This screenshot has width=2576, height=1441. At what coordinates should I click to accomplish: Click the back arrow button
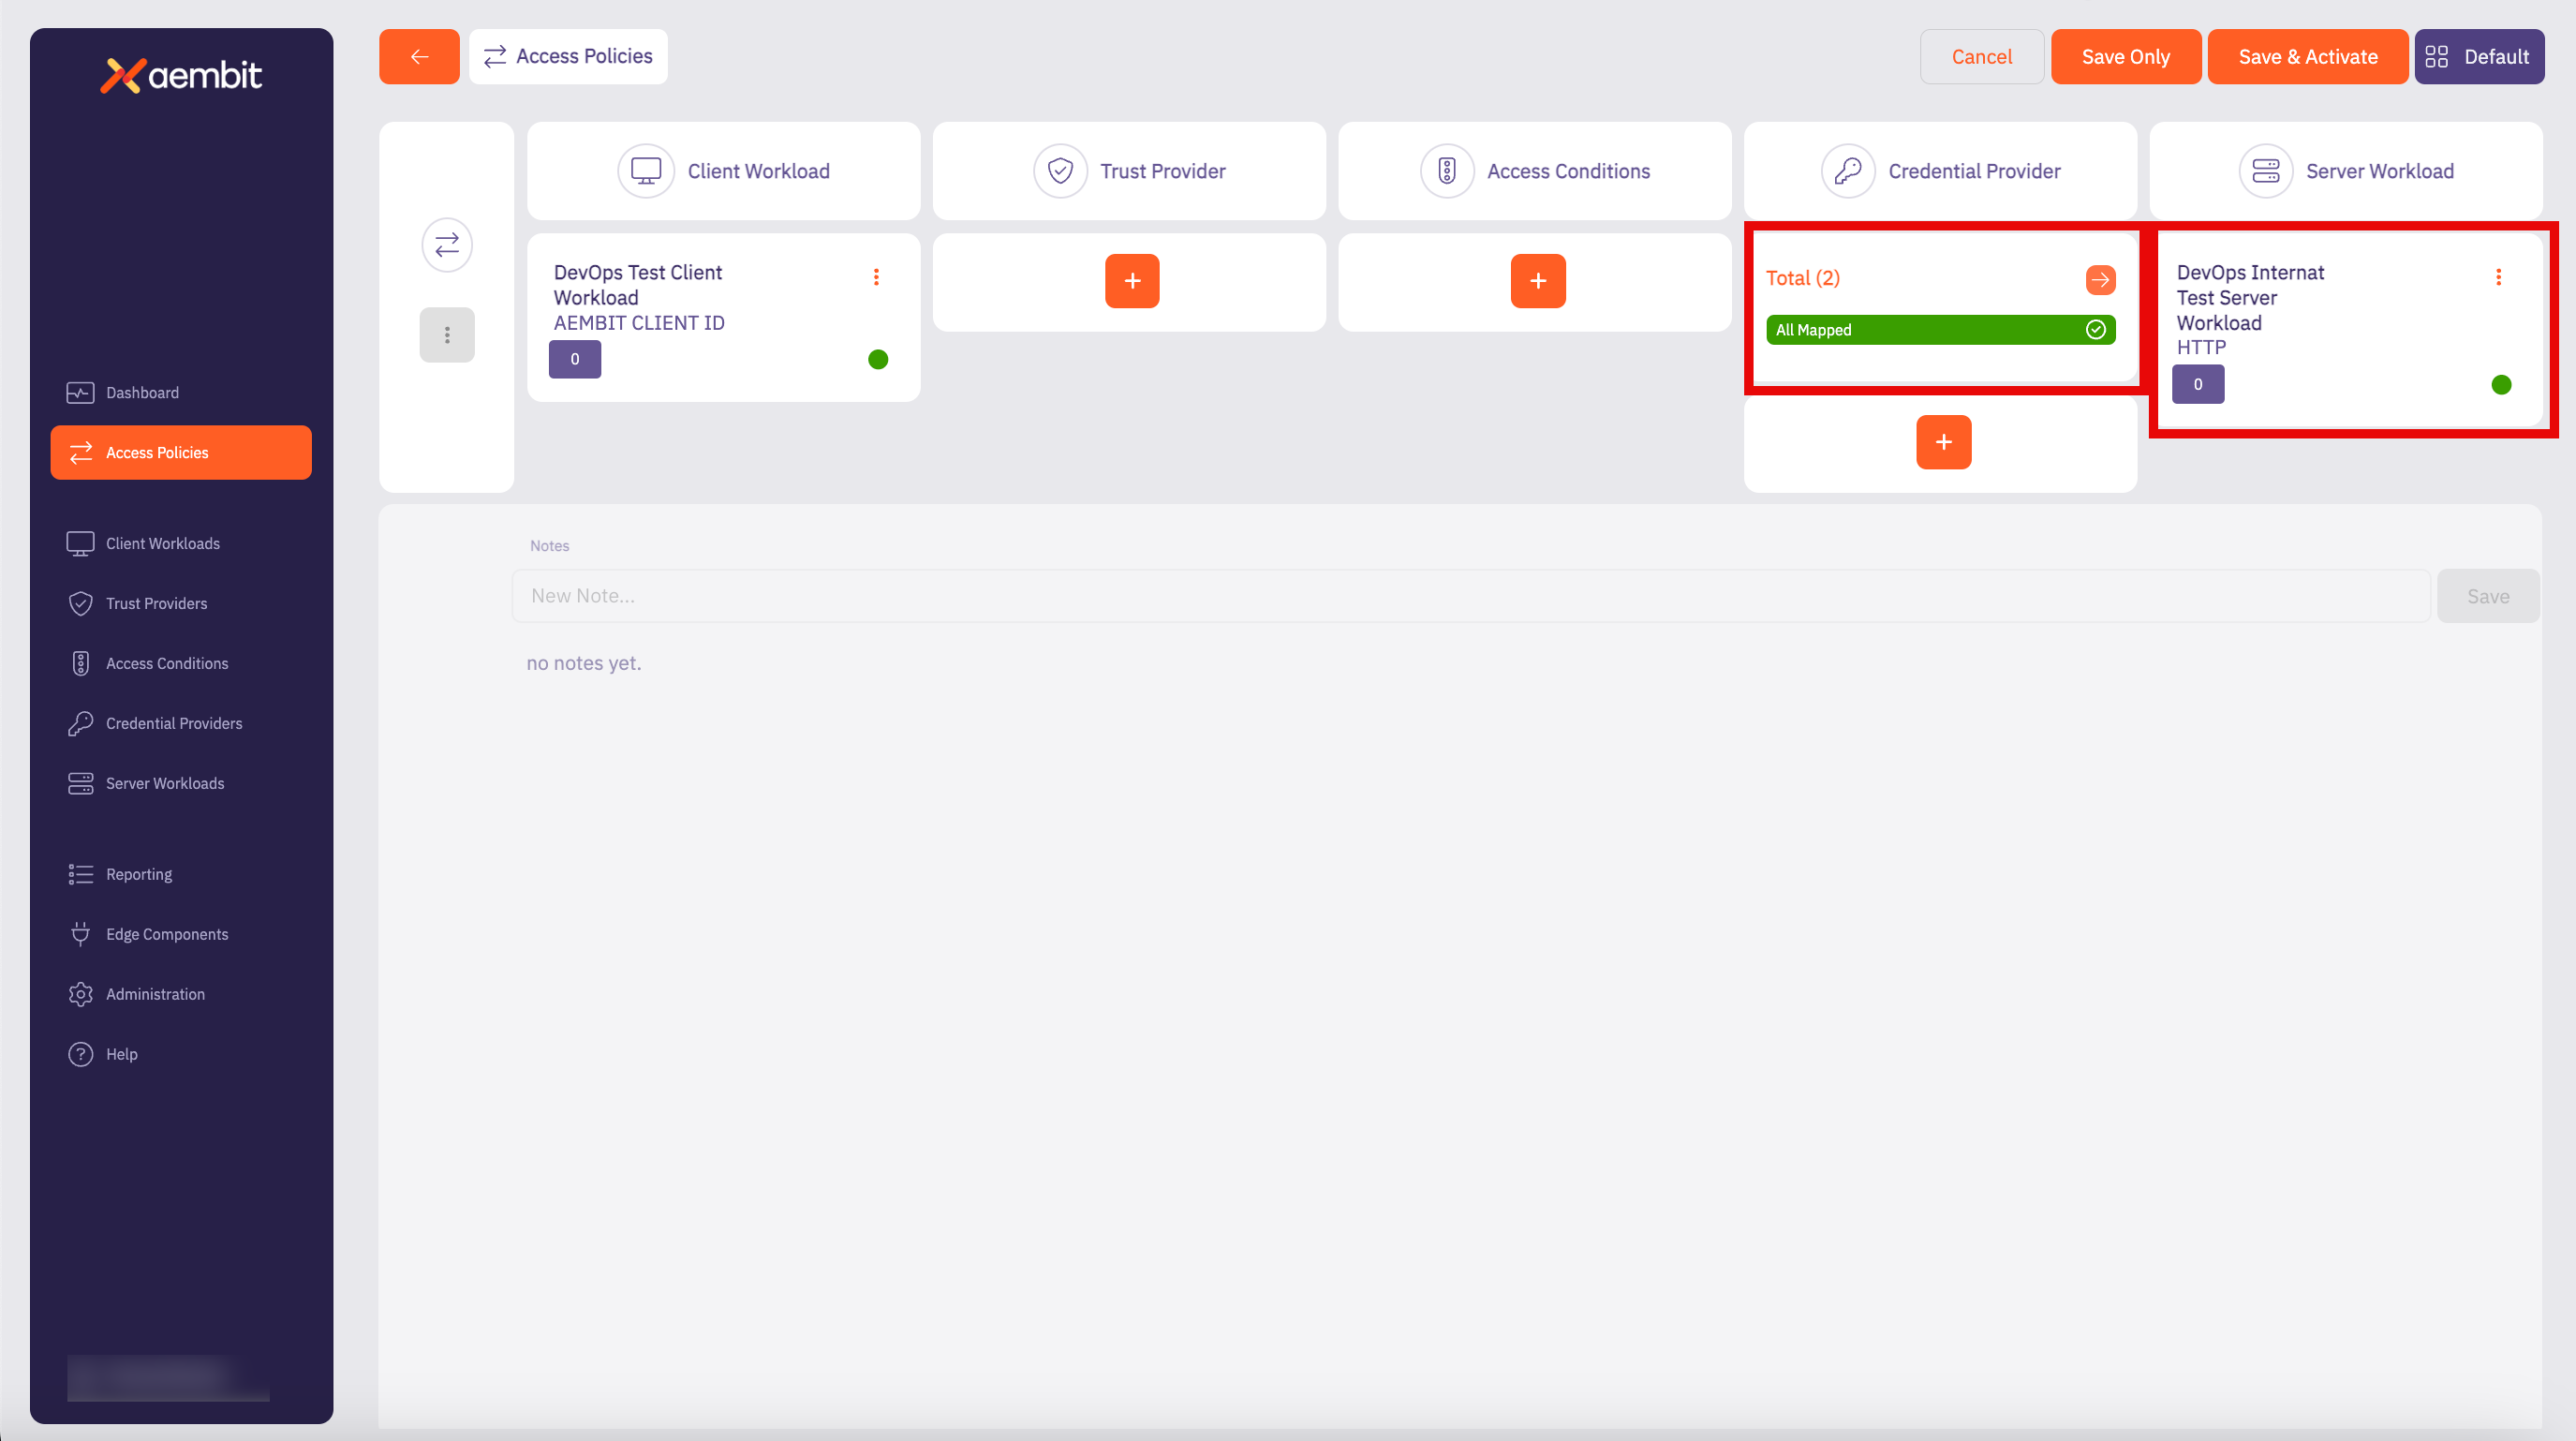419,56
